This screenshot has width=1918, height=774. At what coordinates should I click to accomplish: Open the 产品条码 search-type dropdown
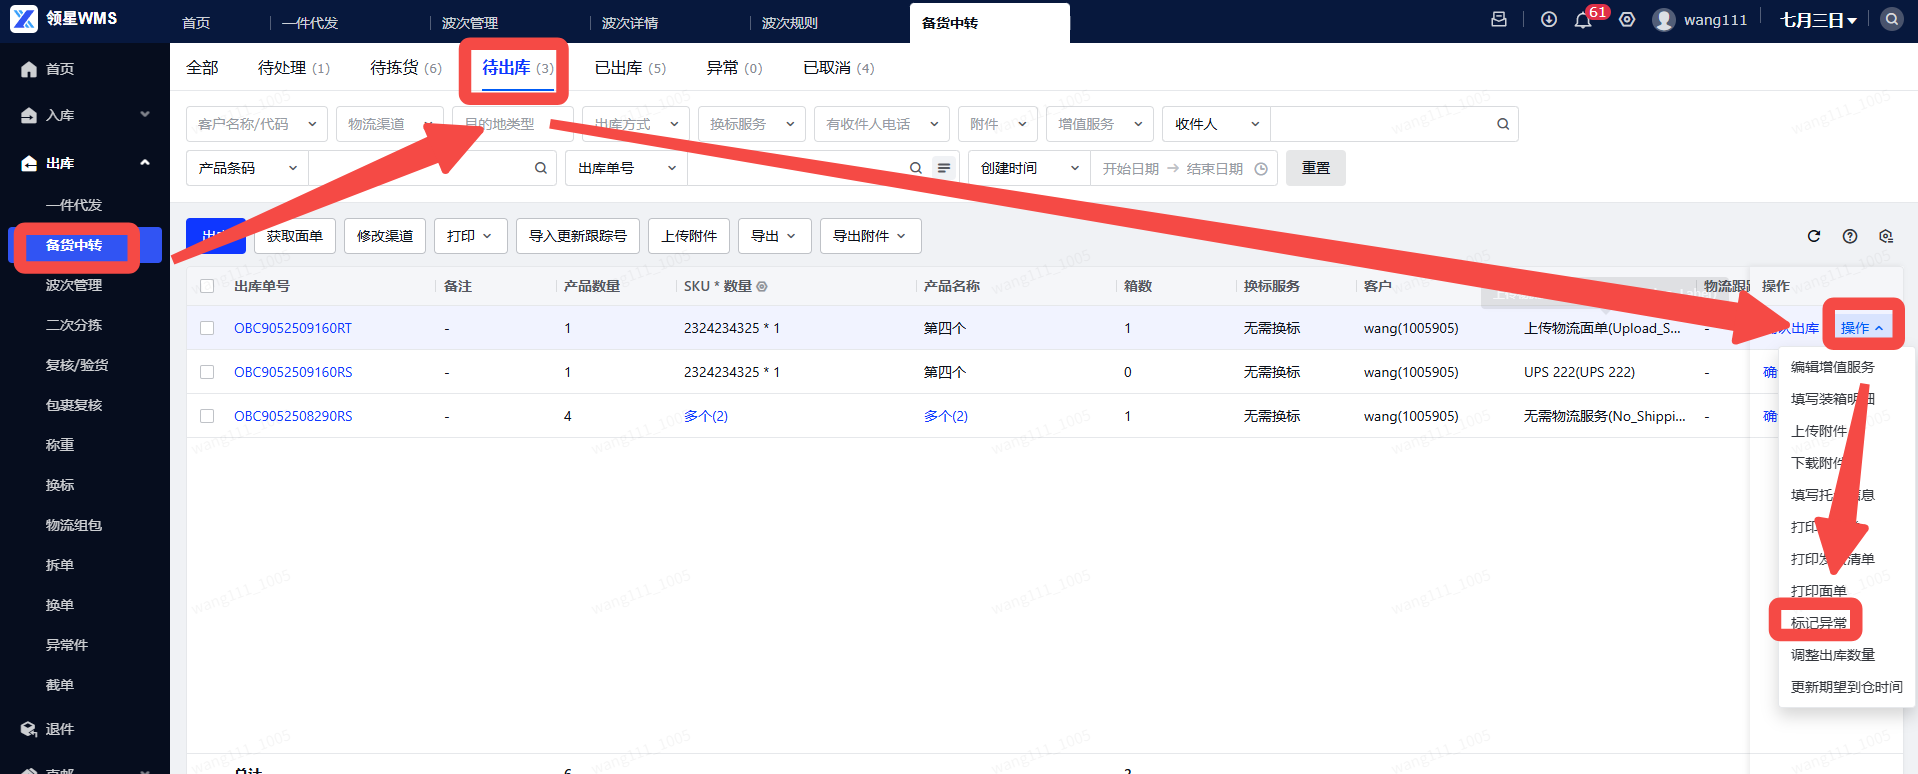coord(247,168)
